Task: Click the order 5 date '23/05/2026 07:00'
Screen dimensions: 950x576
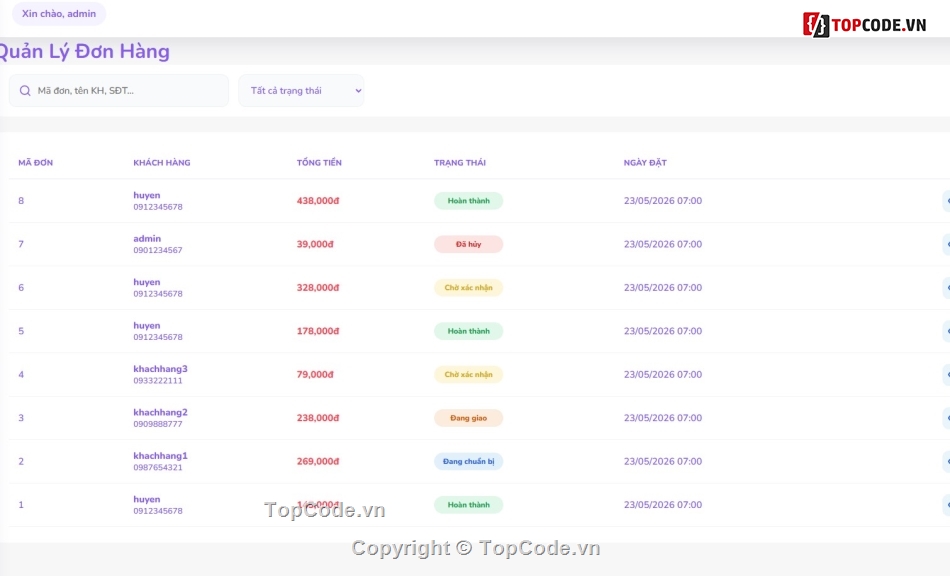Action: click(x=663, y=331)
